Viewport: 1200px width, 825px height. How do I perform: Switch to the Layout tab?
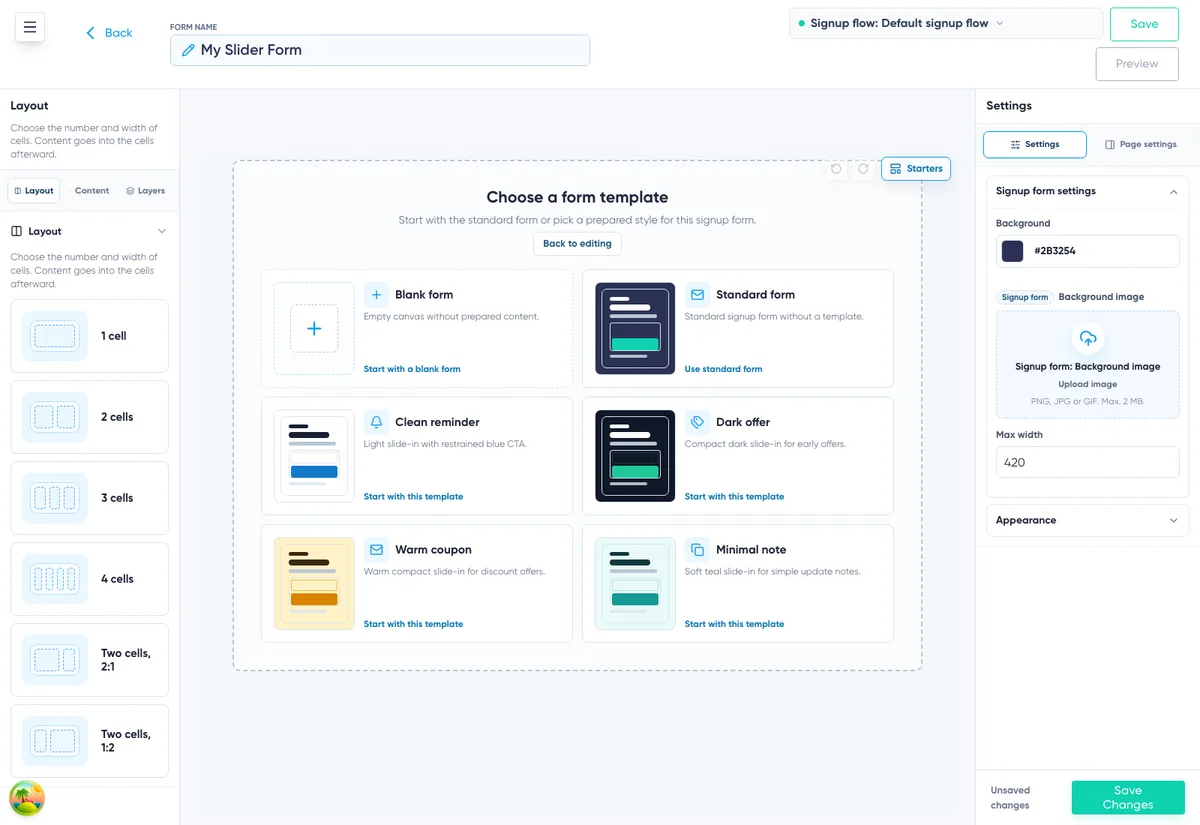coord(34,190)
